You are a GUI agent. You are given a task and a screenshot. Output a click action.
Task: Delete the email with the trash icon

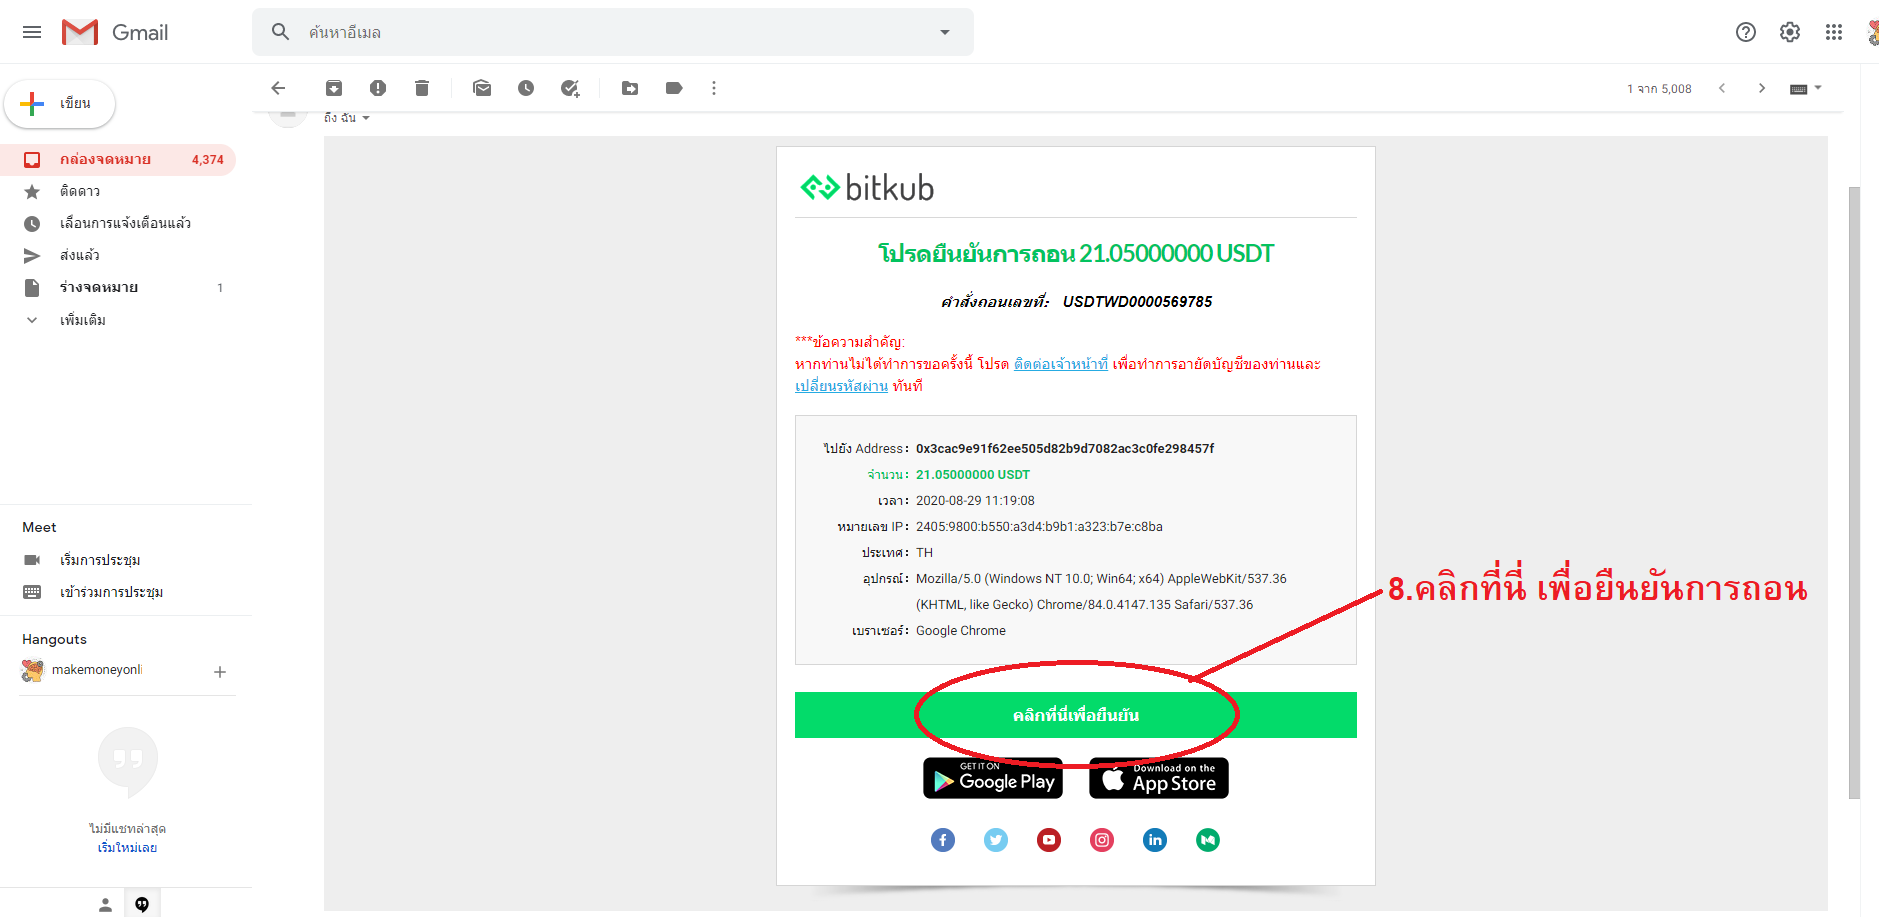pyautogui.click(x=422, y=88)
